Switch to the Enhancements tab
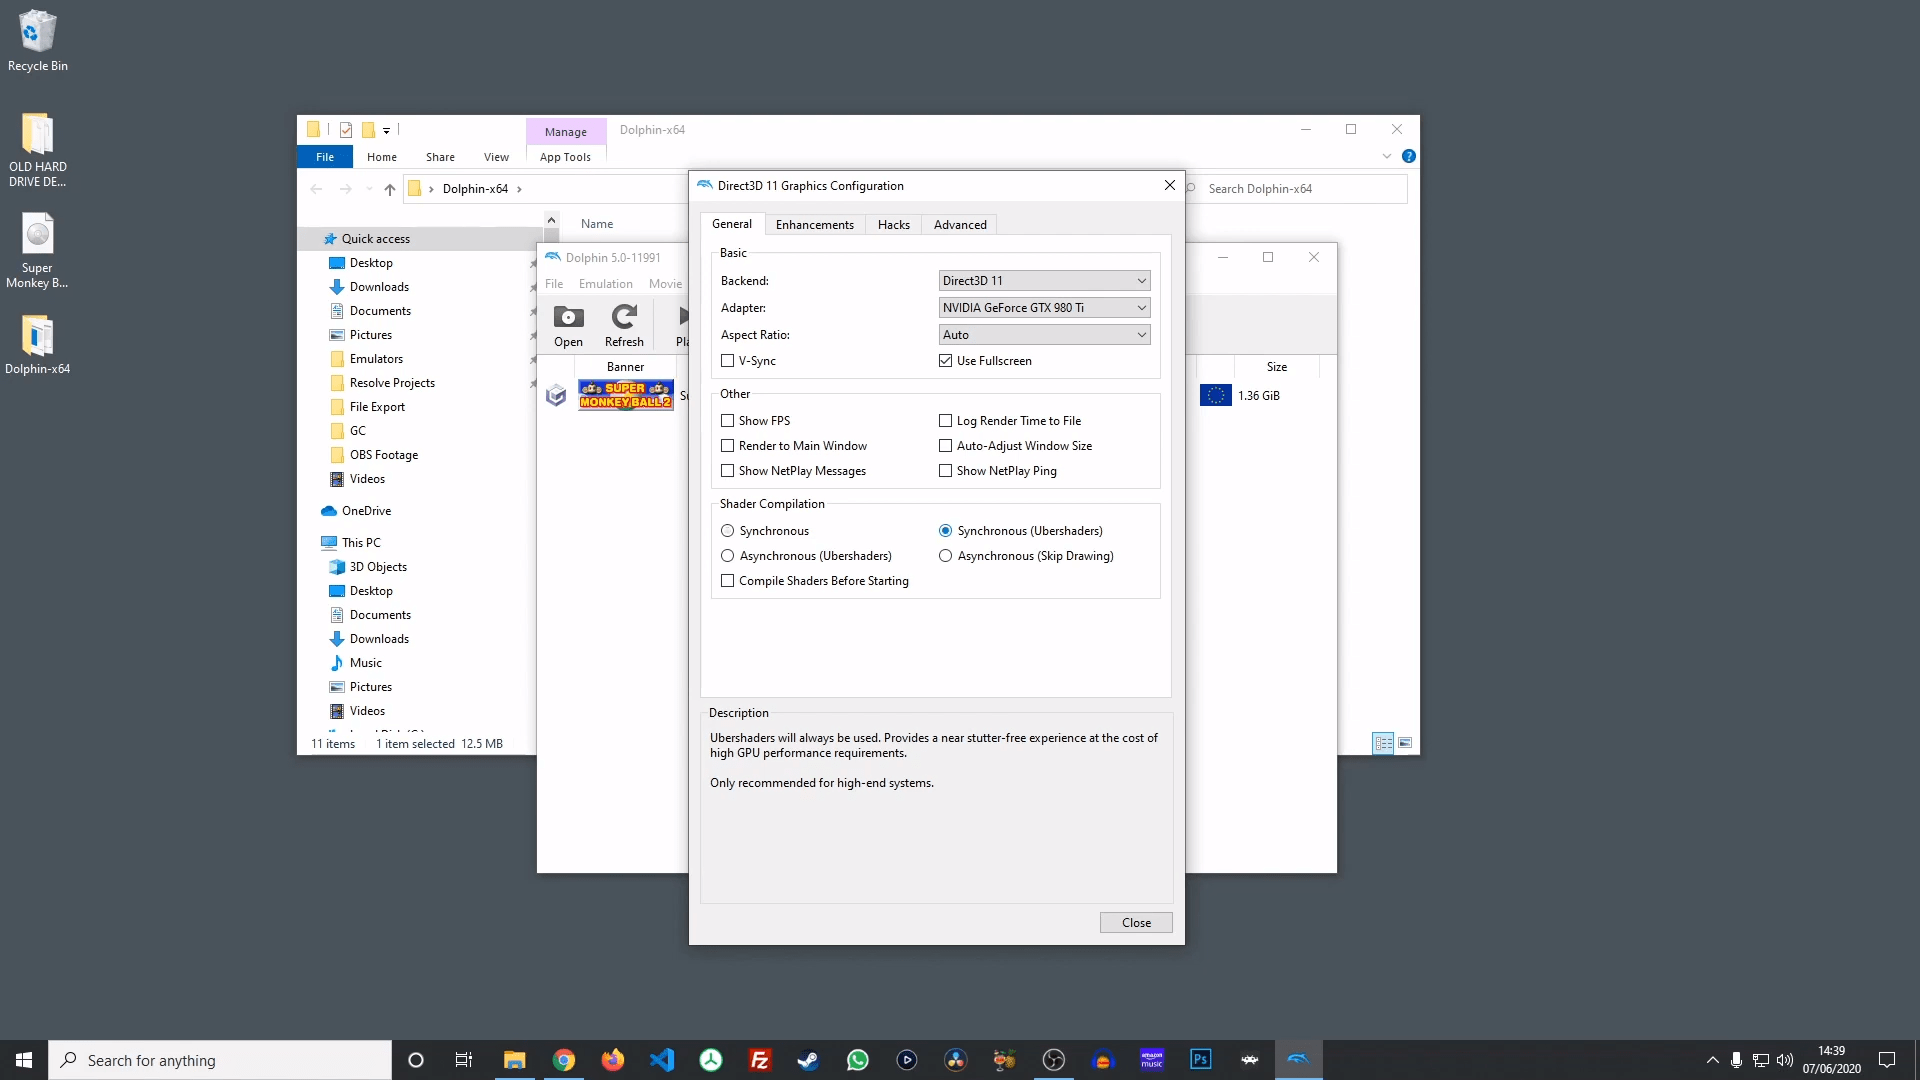This screenshot has height=1080, width=1920. [814, 223]
